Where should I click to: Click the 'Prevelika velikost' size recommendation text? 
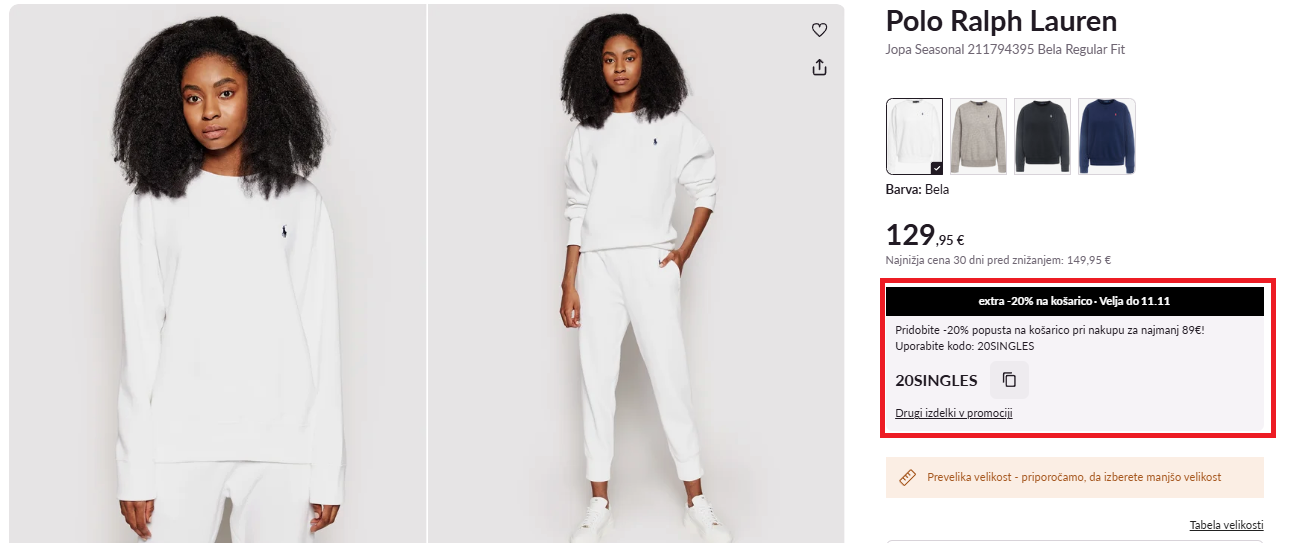pos(1073,478)
